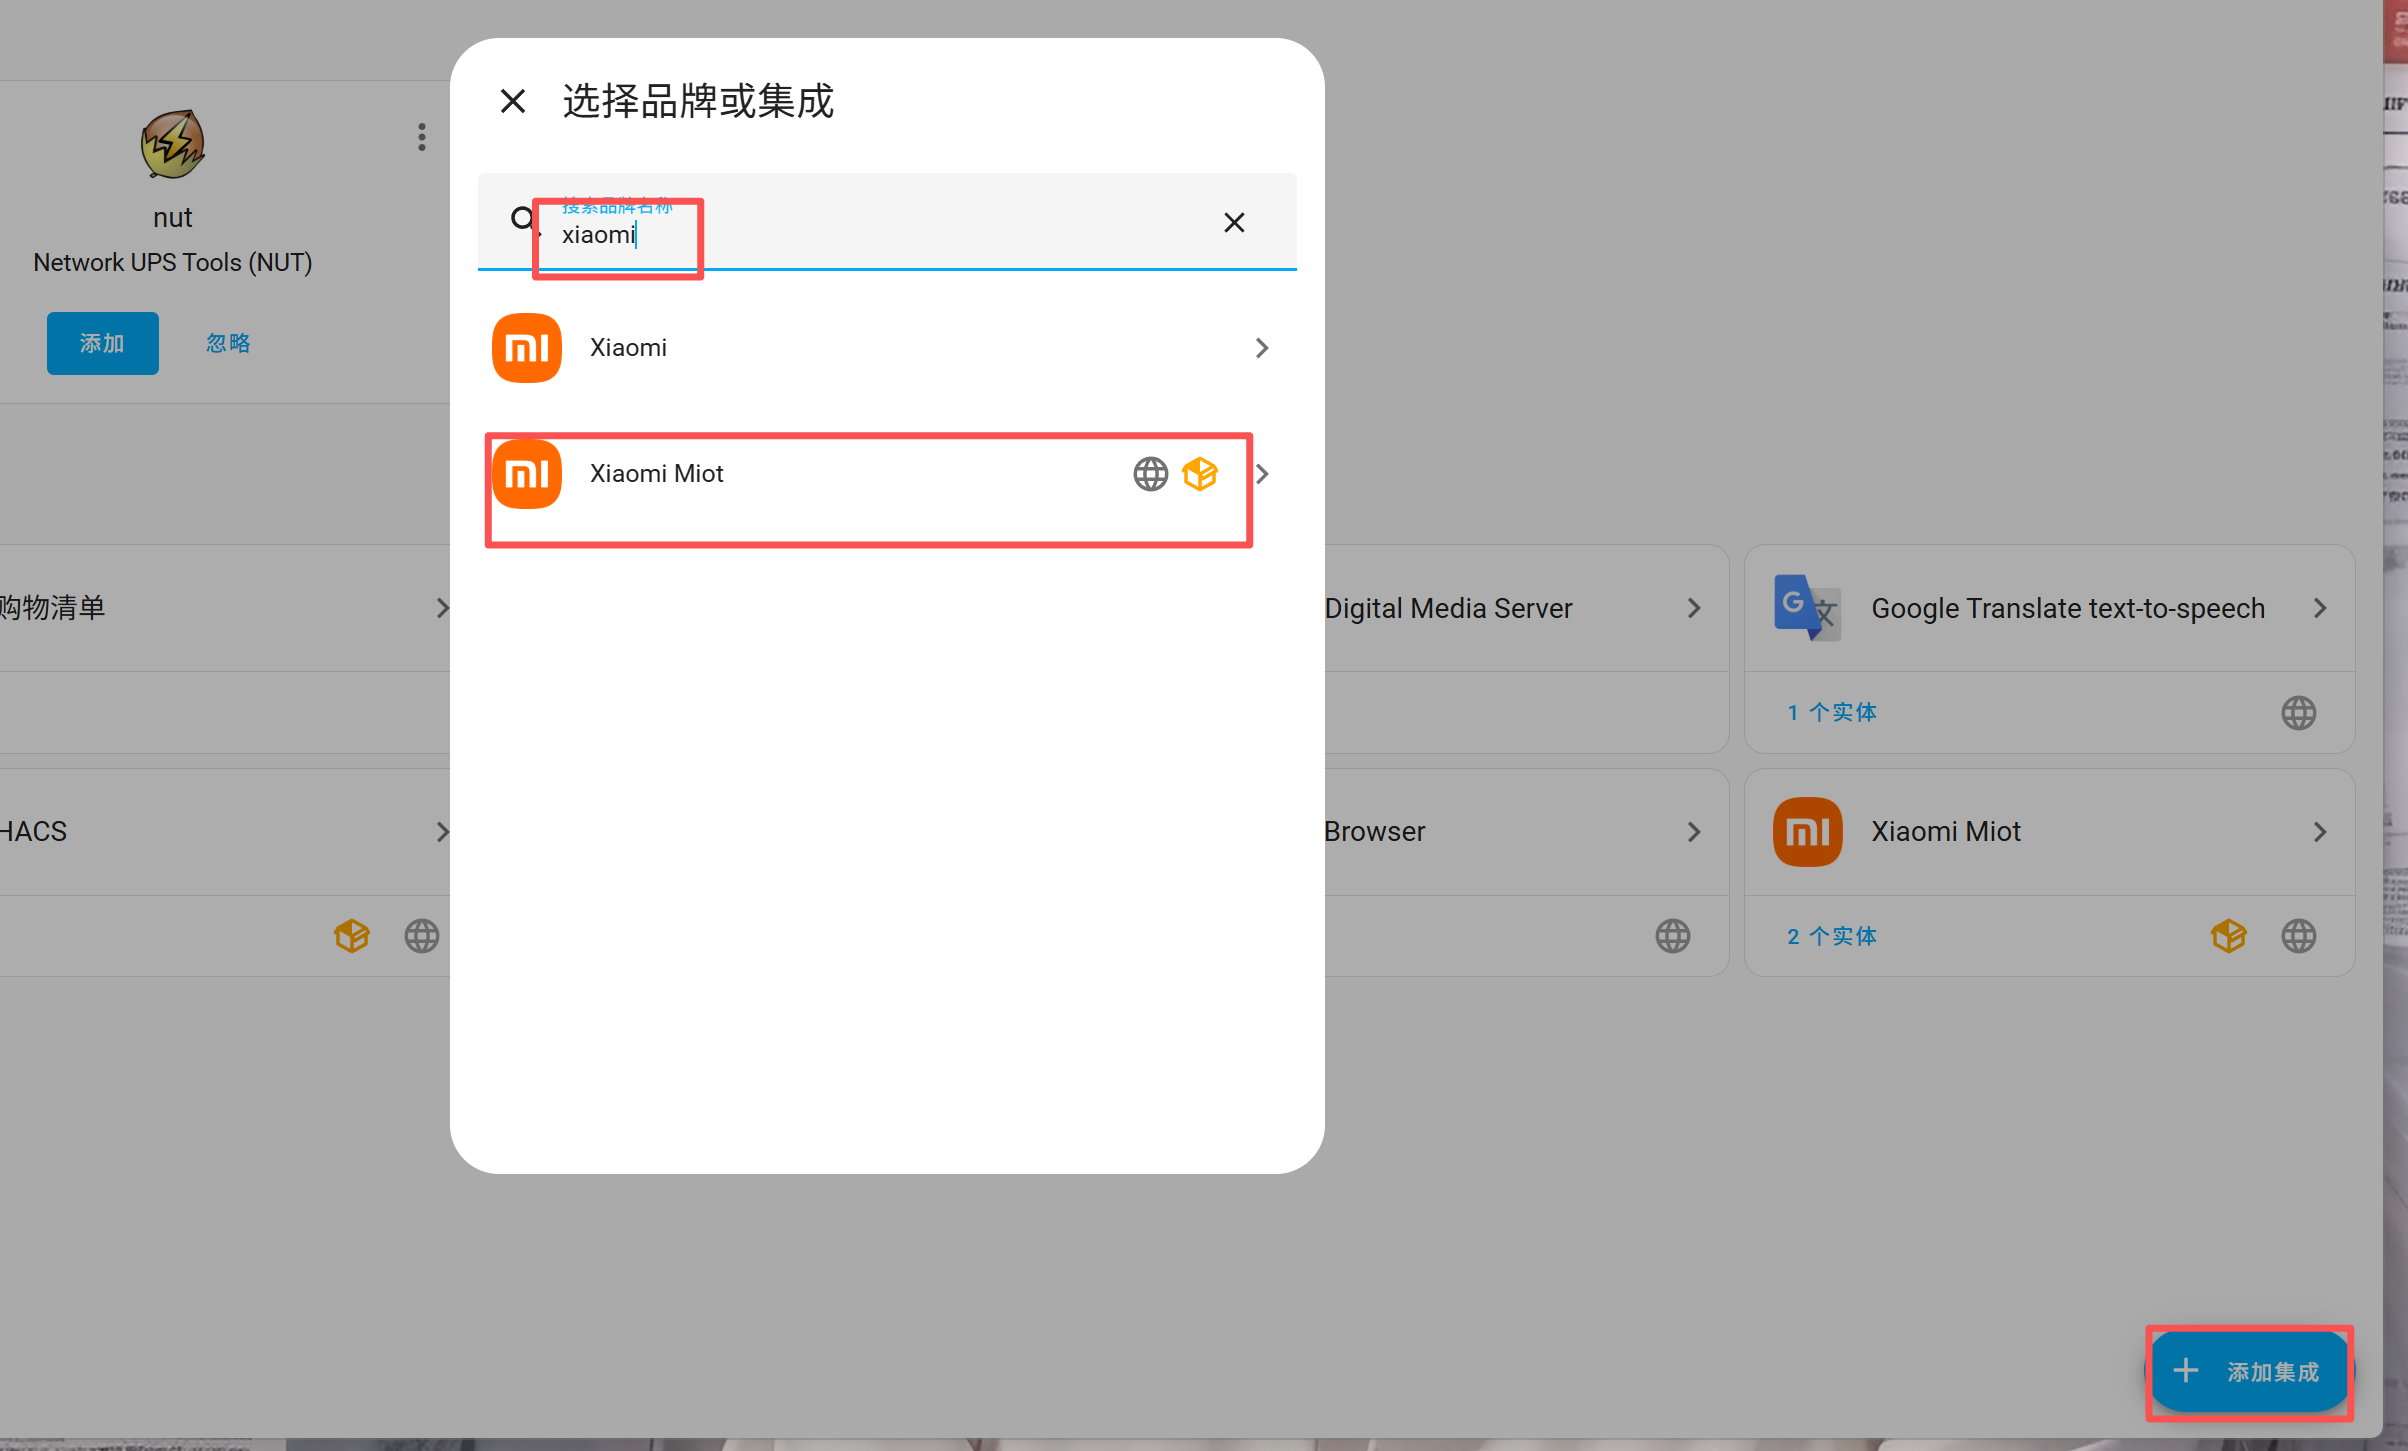Clear the xiaomi search text
The width and height of the screenshot is (2408, 1451).
[1234, 222]
